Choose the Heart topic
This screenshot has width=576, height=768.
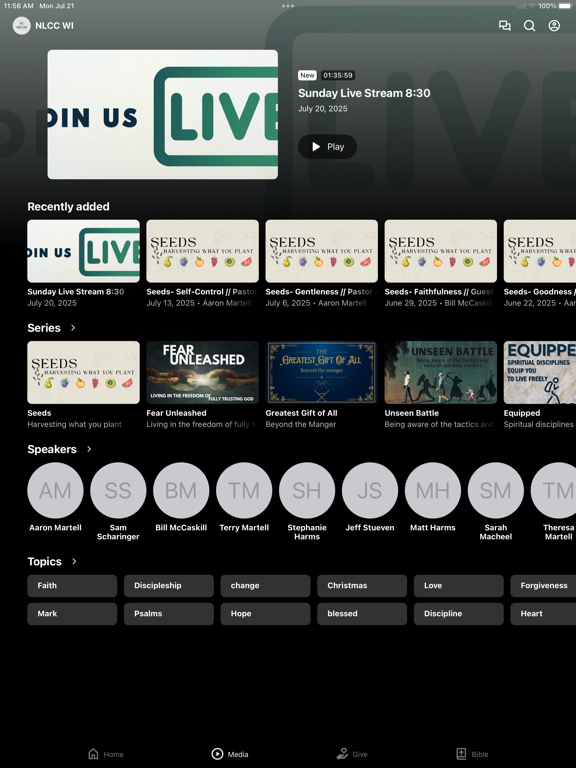(x=543, y=614)
